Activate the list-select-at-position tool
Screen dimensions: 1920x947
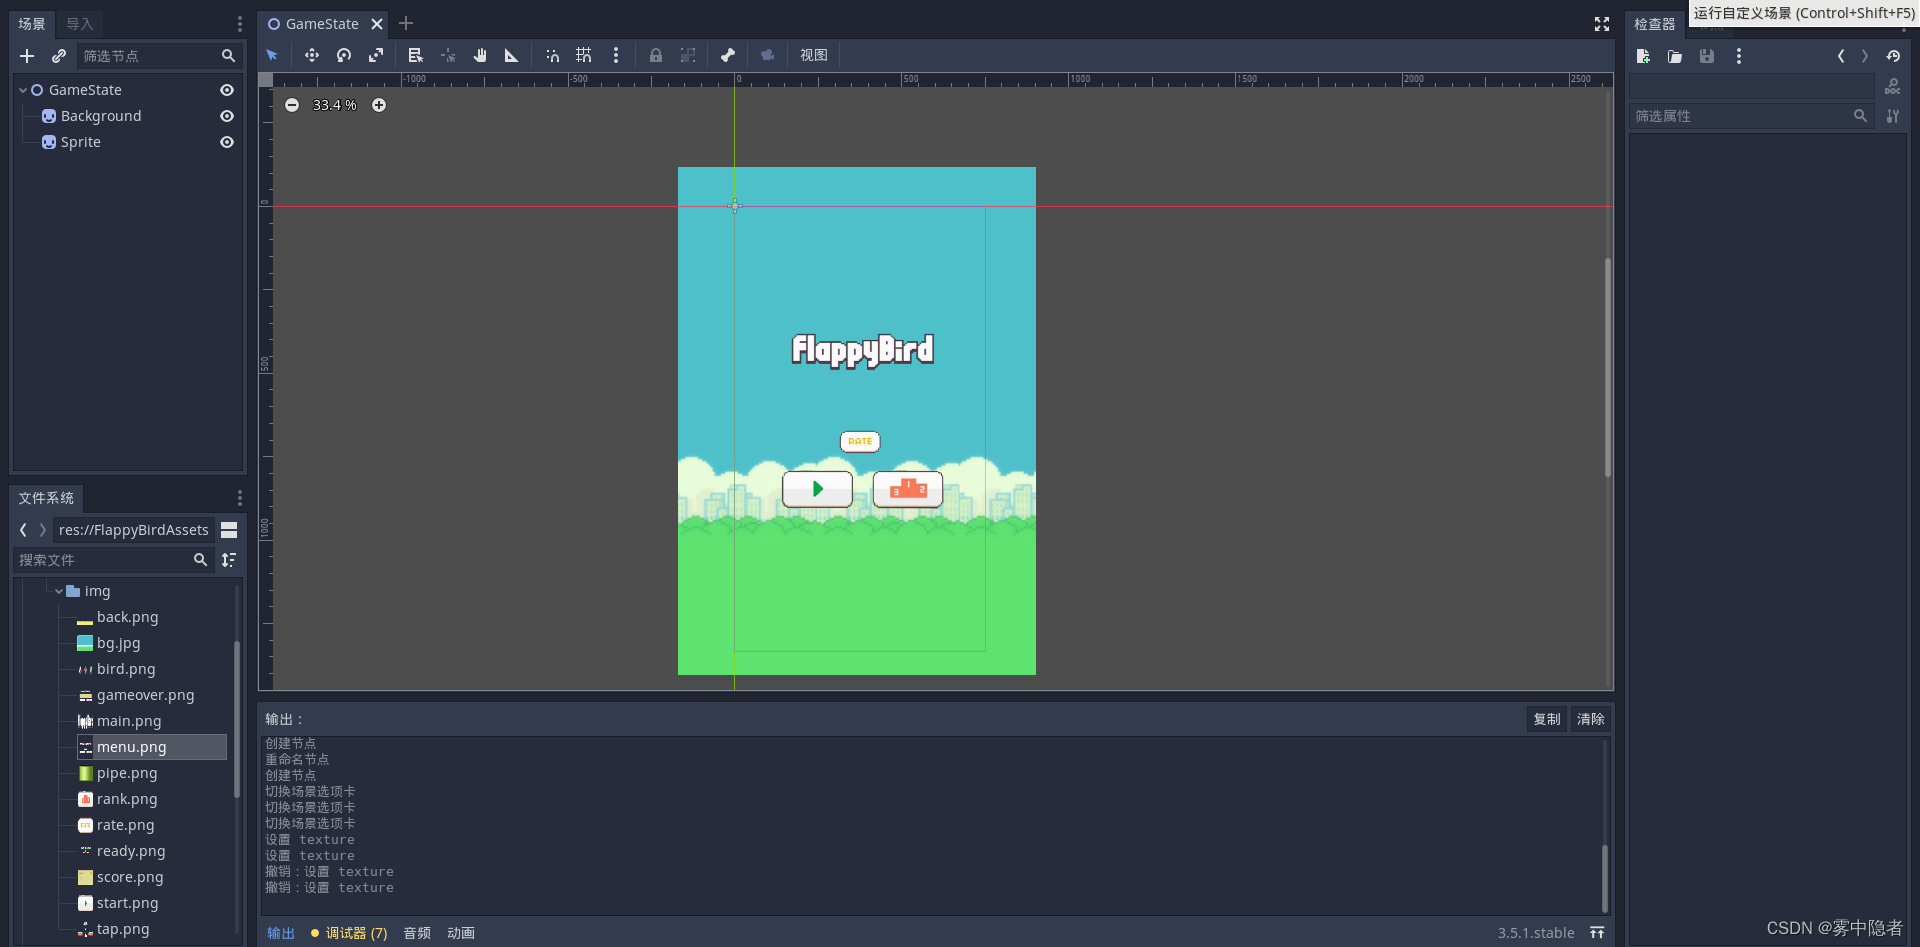pos(415,56)
